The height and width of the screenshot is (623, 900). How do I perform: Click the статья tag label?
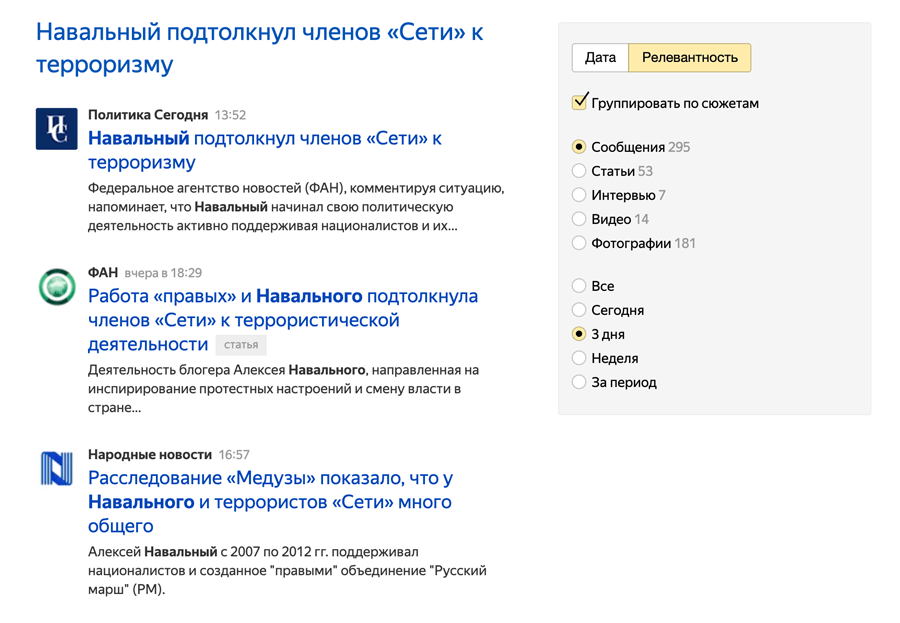click(x=241, y=345)
